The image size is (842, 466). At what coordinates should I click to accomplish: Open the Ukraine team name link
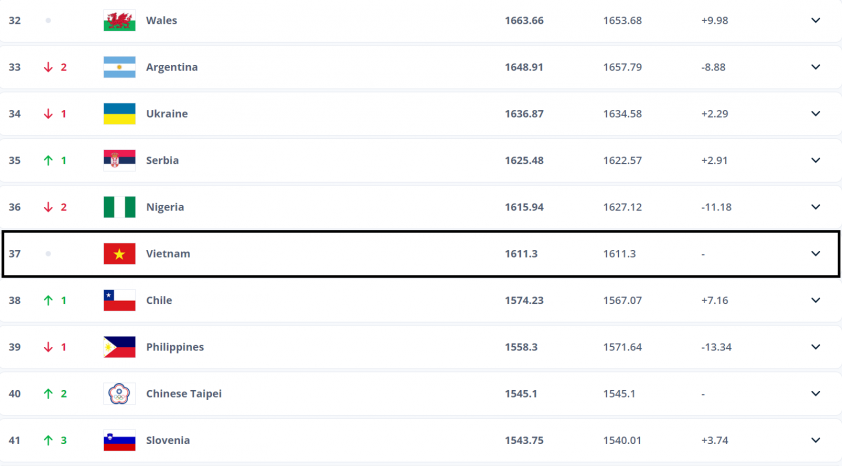167,114
